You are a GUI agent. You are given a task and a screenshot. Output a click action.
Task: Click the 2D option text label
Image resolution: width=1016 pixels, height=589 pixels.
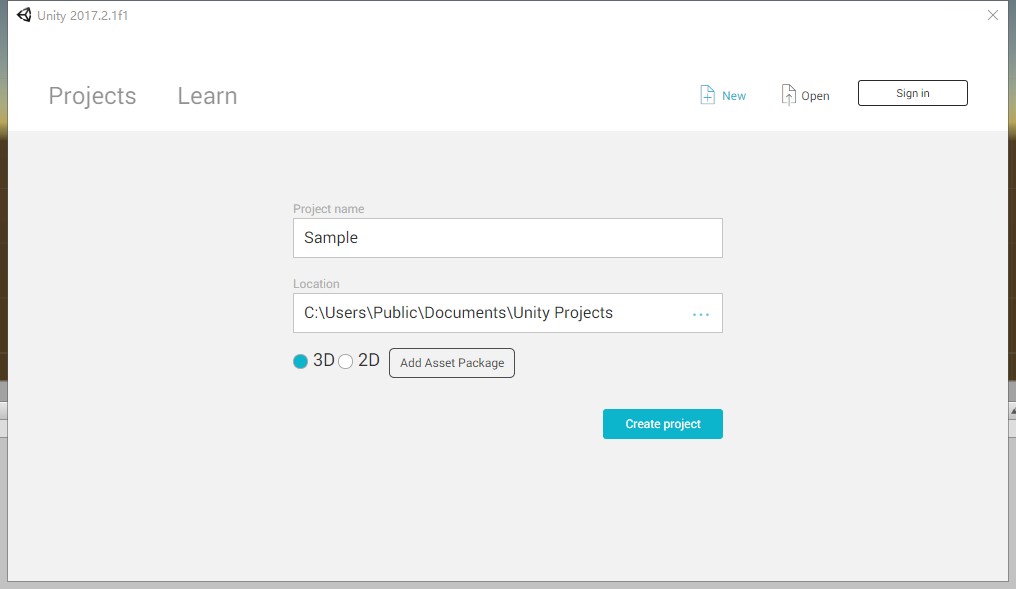[369, 361]
